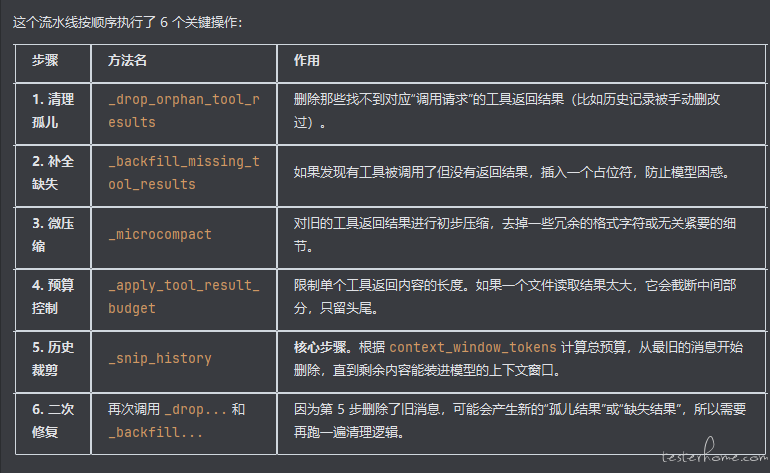This screenshot has width=770, height=473.
Task: Click the "作用" column header
Action: tap(306, 61)
